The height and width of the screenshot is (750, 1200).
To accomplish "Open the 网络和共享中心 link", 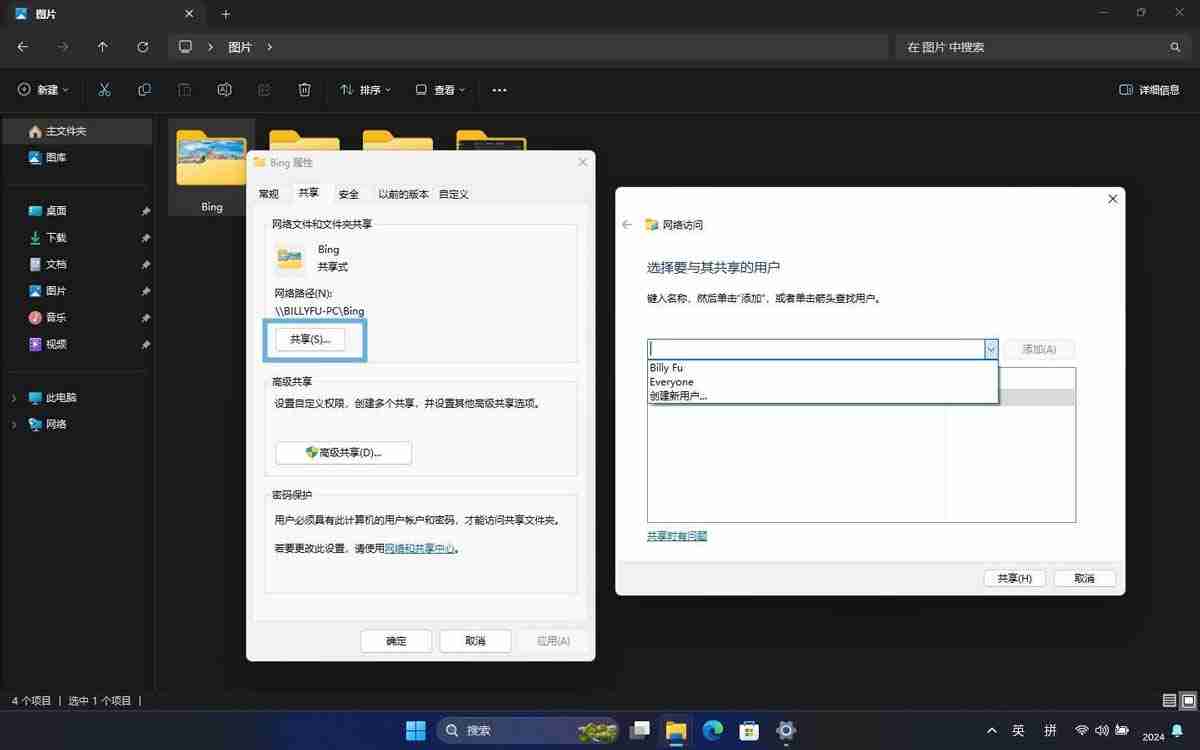I will click(420, 548).
